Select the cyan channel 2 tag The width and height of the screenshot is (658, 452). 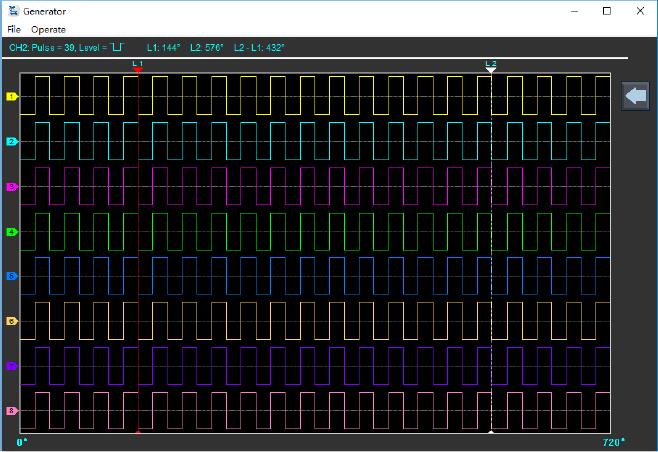click(x=12, y=142)
